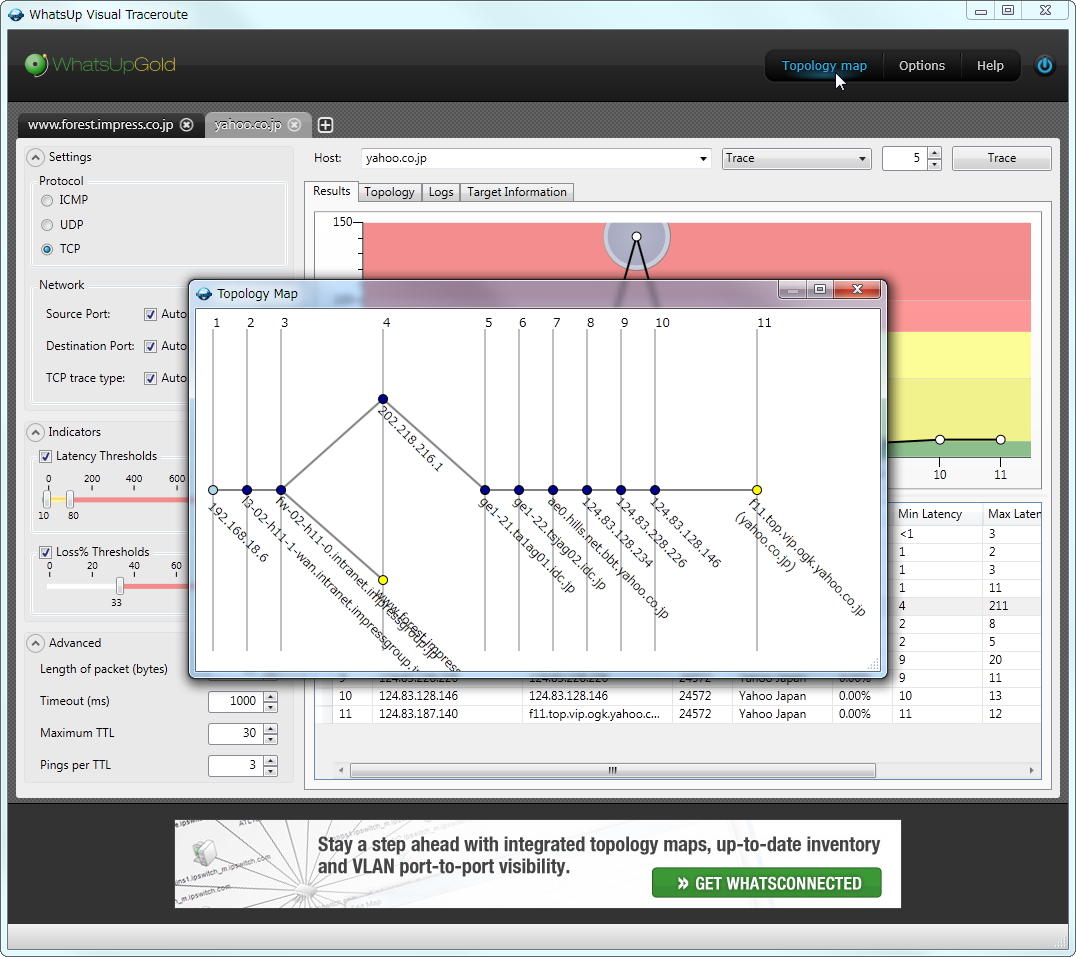Click yellow www.forest.impress node in map
The image size is (1076, 957).
pyautogui.click(x=383, y=580)
